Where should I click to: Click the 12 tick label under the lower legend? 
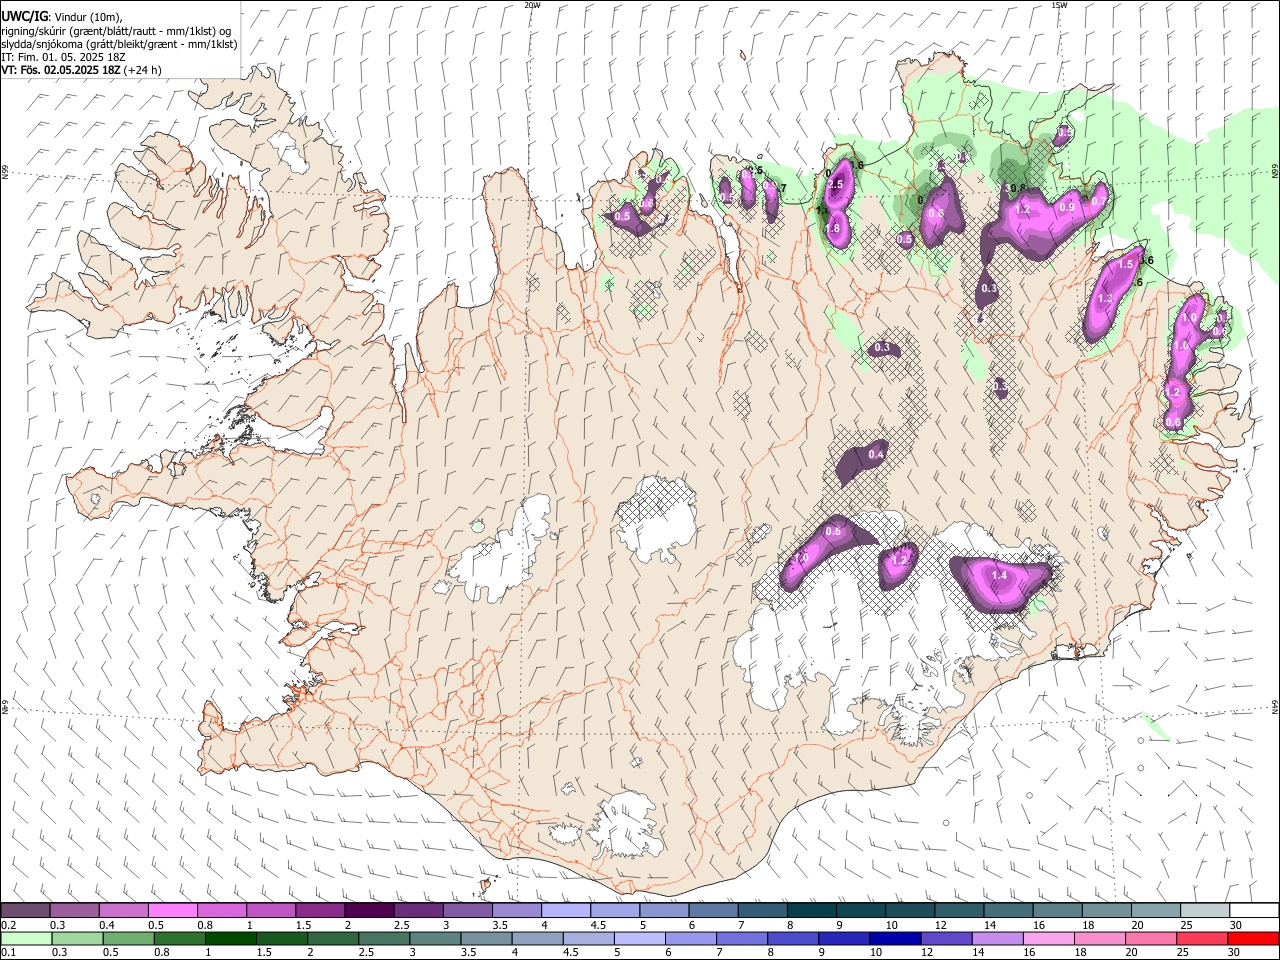(x=927, y=953)
